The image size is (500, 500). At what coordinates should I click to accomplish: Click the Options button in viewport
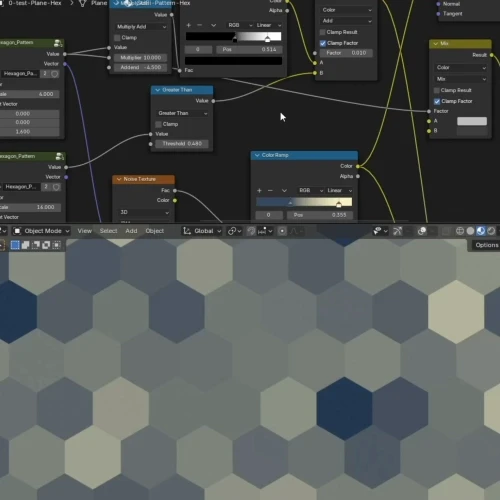pos(487,245)
